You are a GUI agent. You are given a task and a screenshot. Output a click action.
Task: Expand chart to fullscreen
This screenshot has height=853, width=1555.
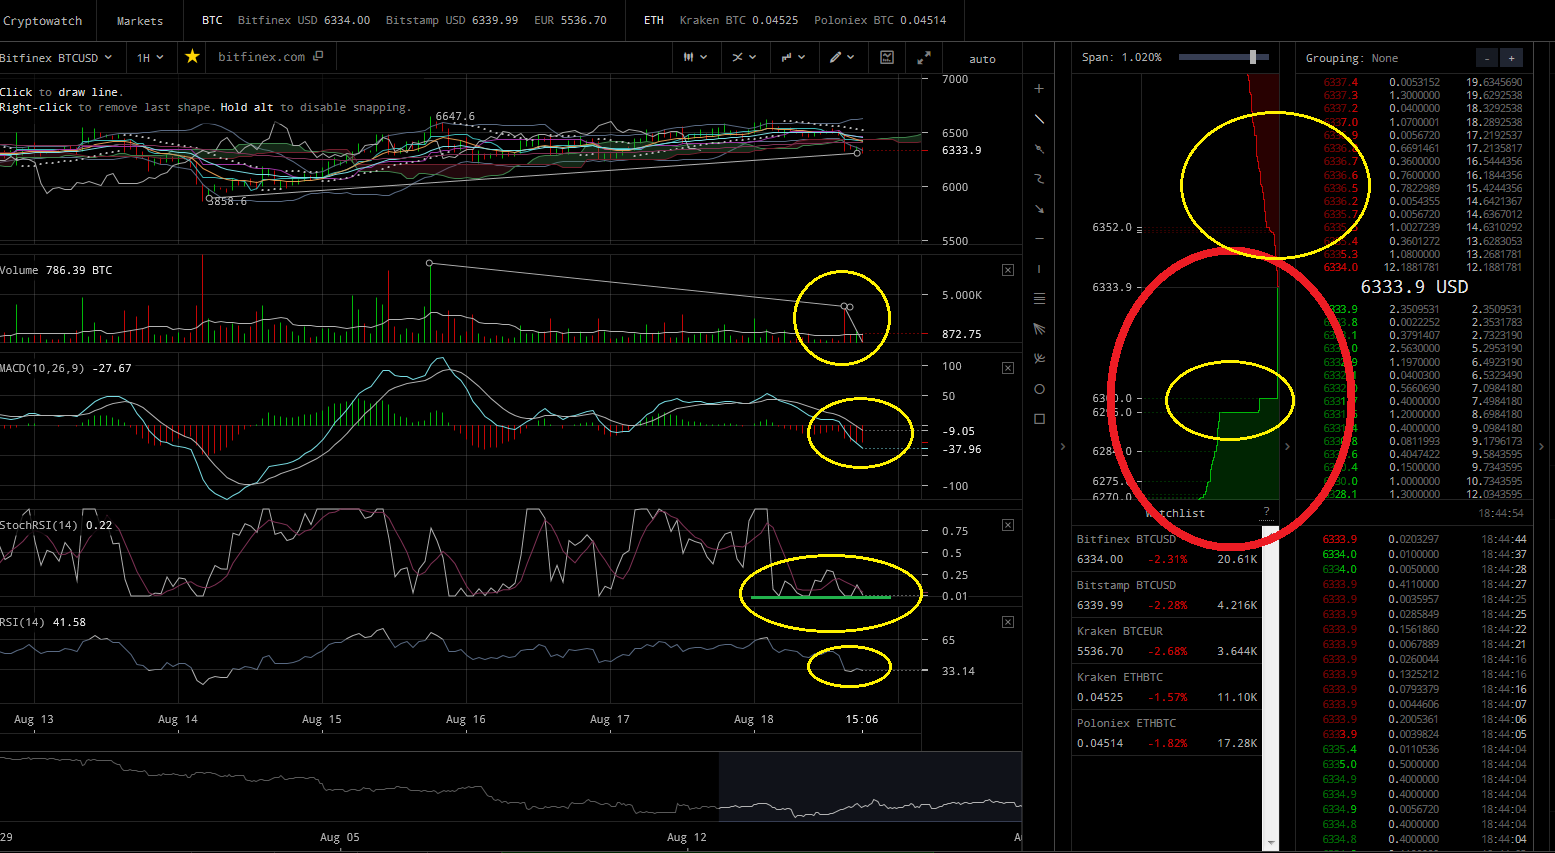(924, 57)
